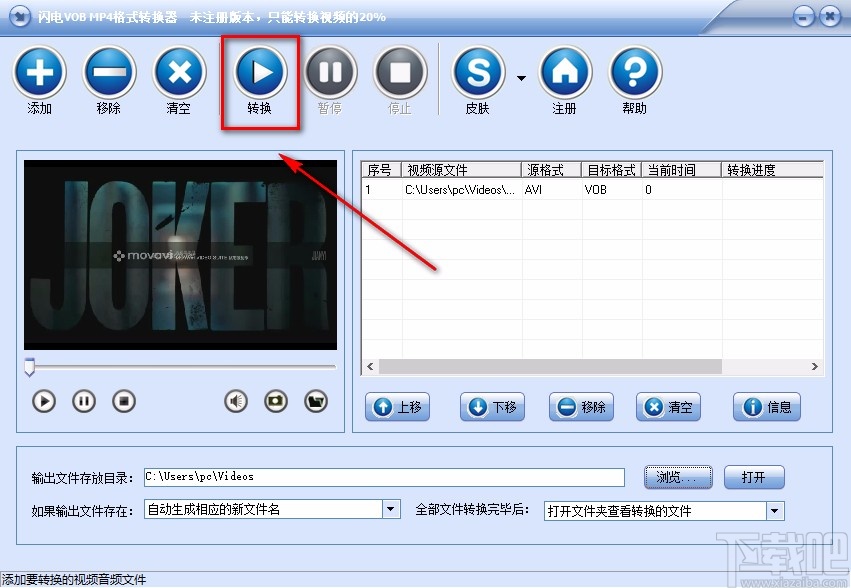Screen dimensions: 851x588
Task: Click the 停止 stop toolbar icon
Action: pyautogui.click(x=399, y=74)
